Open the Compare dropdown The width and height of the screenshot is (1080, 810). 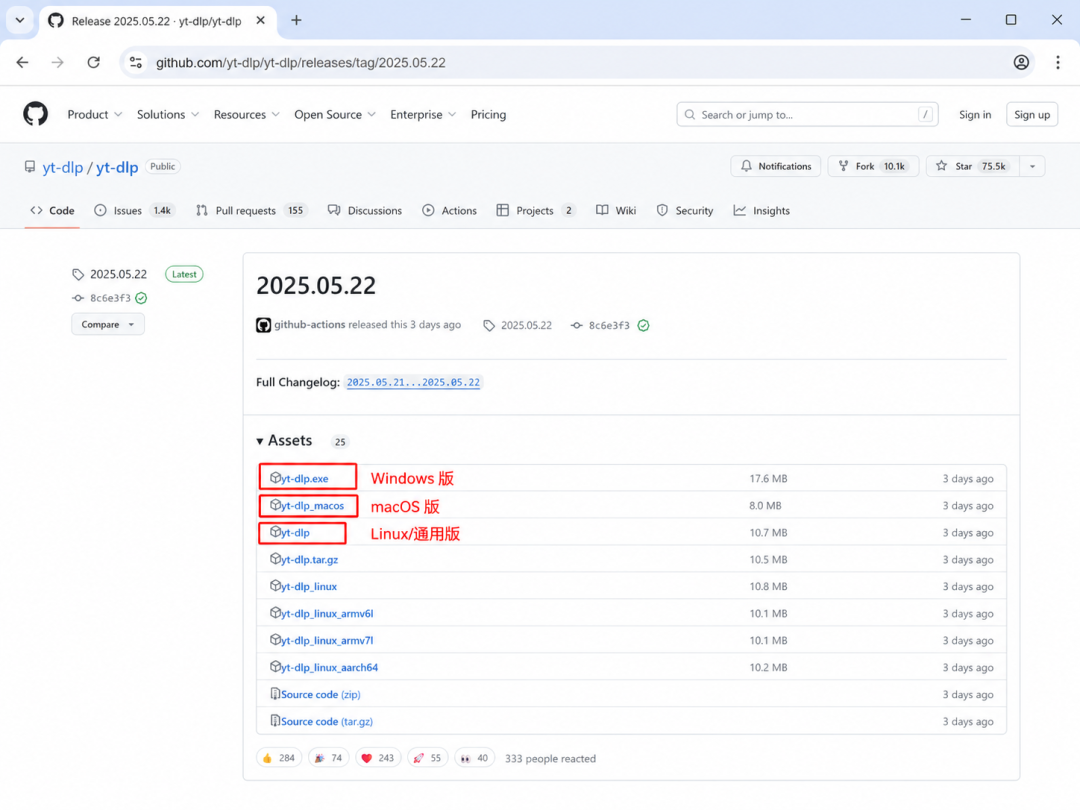click(108, 324)
